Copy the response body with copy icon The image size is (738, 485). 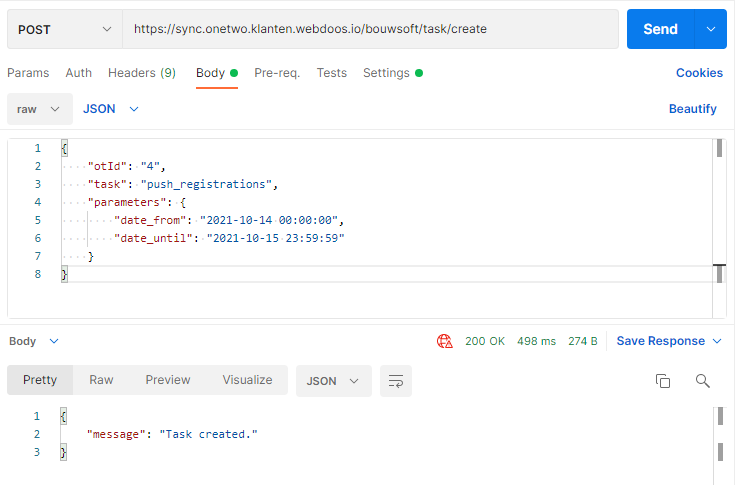point(662,381)
